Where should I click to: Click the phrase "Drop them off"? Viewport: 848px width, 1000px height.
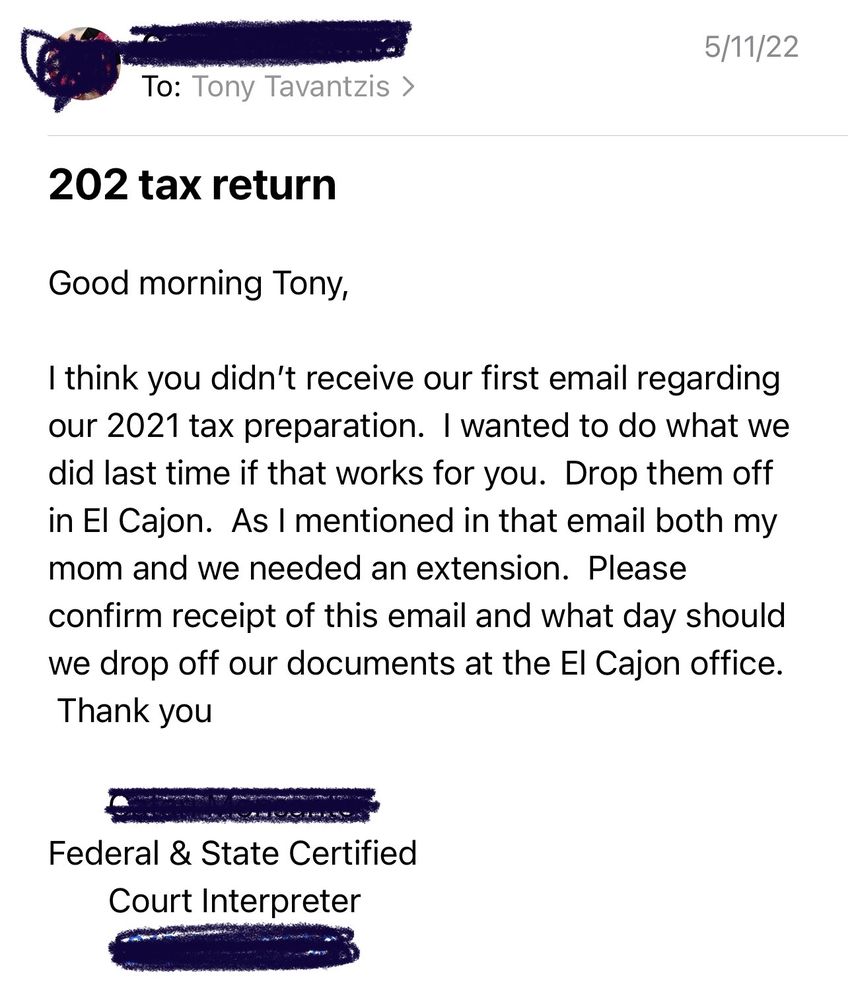pos(669,474)
